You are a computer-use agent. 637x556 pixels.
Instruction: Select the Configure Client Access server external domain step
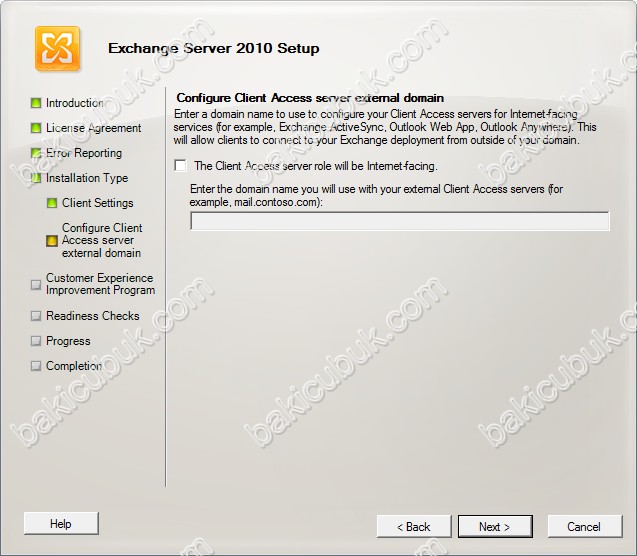[102, 240]
